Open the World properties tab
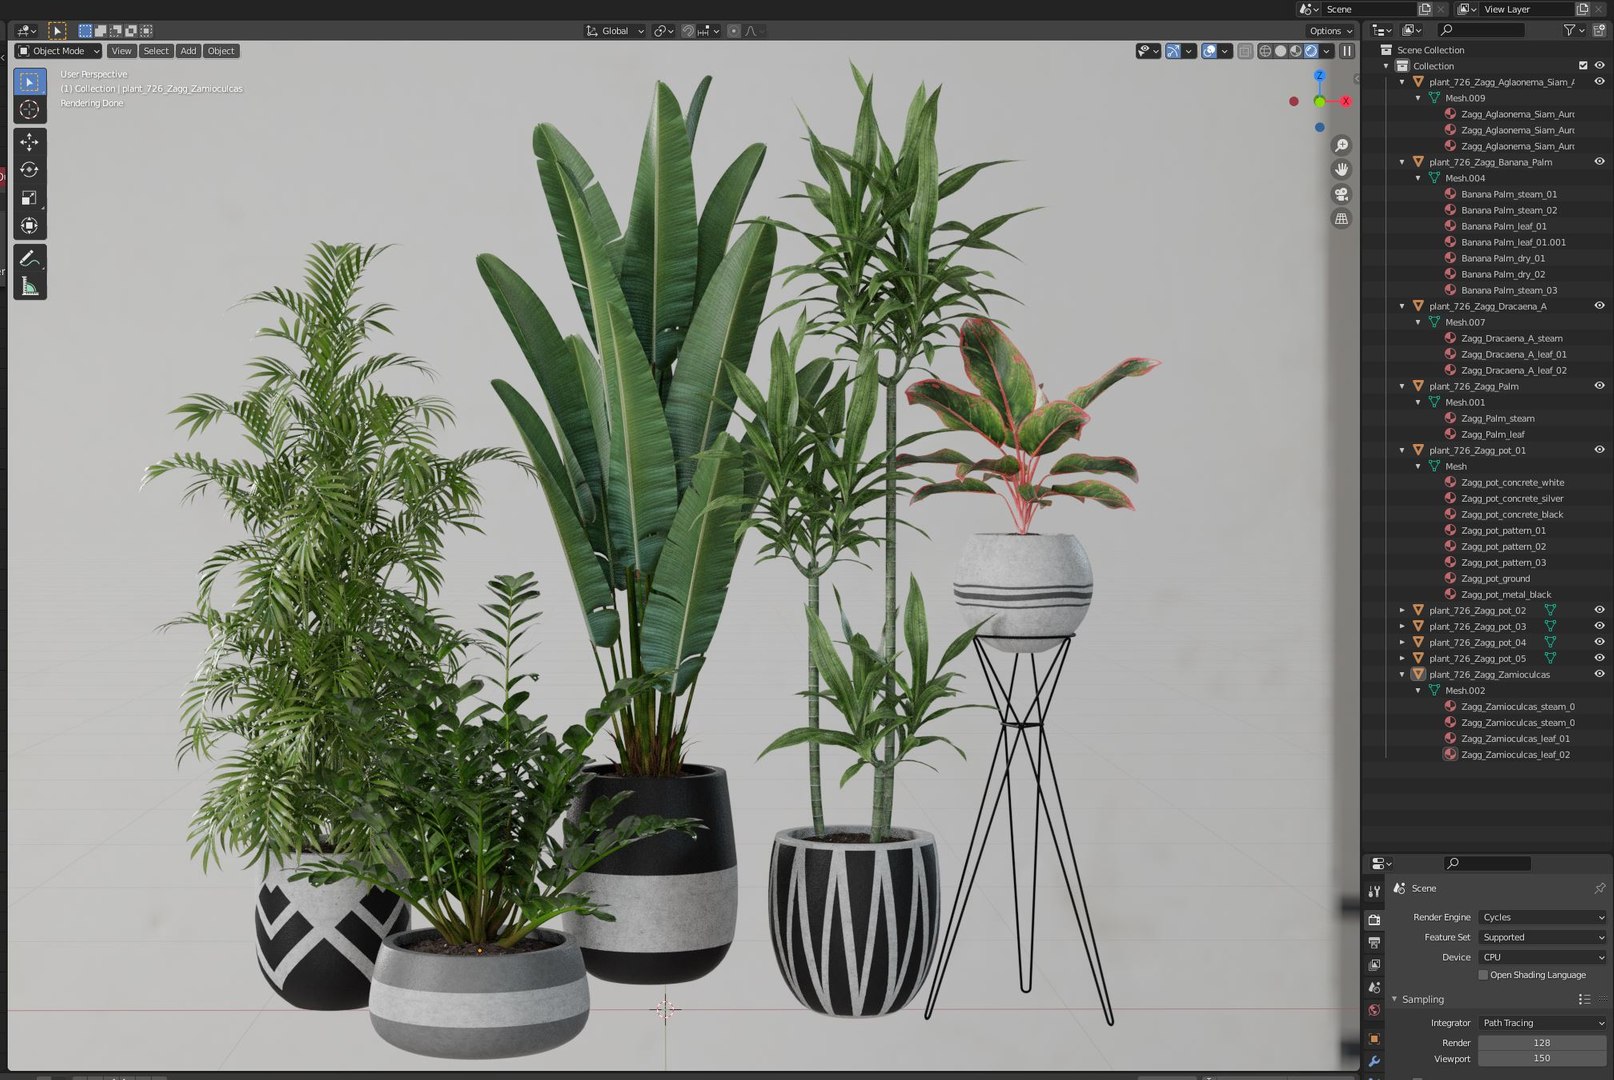1614x1080 pixels. pyautogui.click(x=1374, y=1011)
